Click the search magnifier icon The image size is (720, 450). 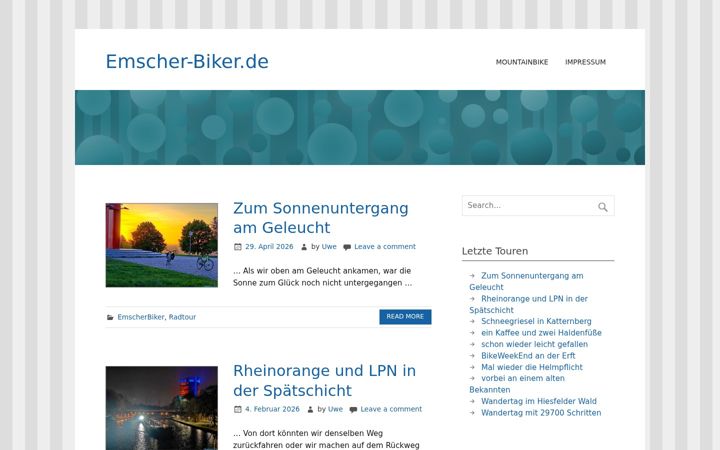click(x=602, y=207)
